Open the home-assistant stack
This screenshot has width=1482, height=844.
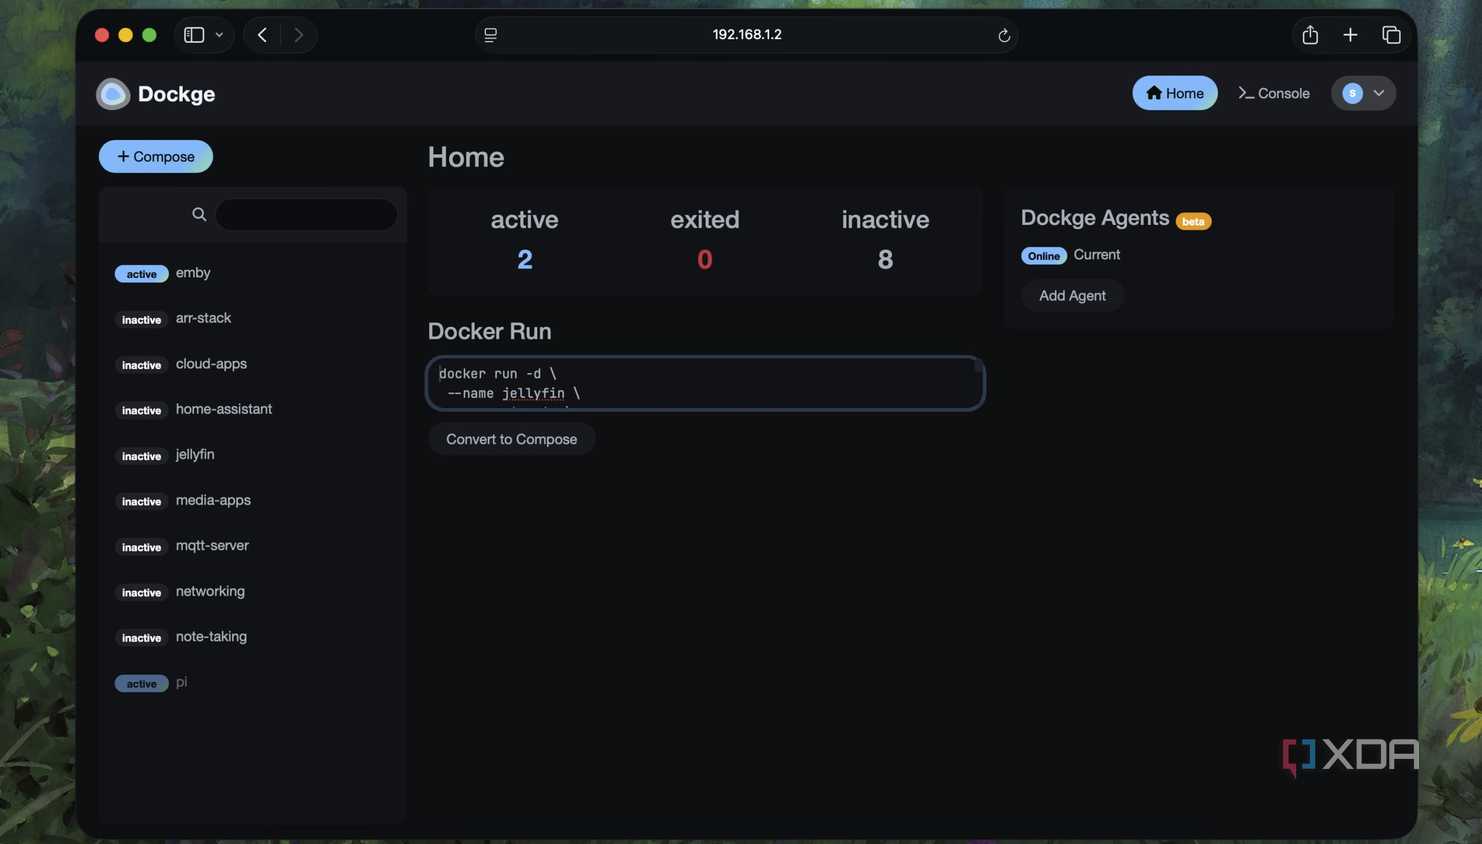point(253,409)
